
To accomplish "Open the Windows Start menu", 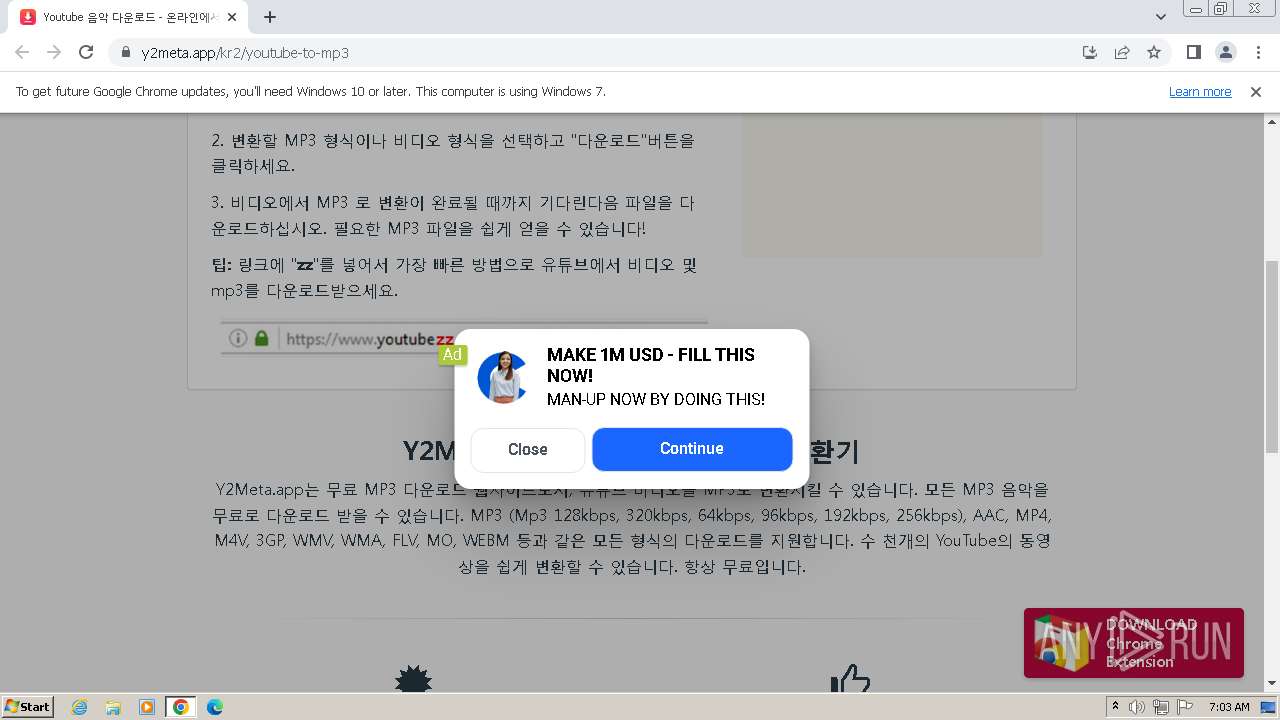I will tap(28, 706).
